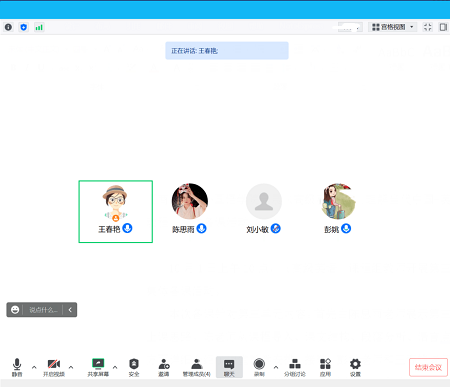This screenshot has width=450, height=387.
Task: Start recording with 录制 button
Action: pyautogui.click(x=259, y=367)
